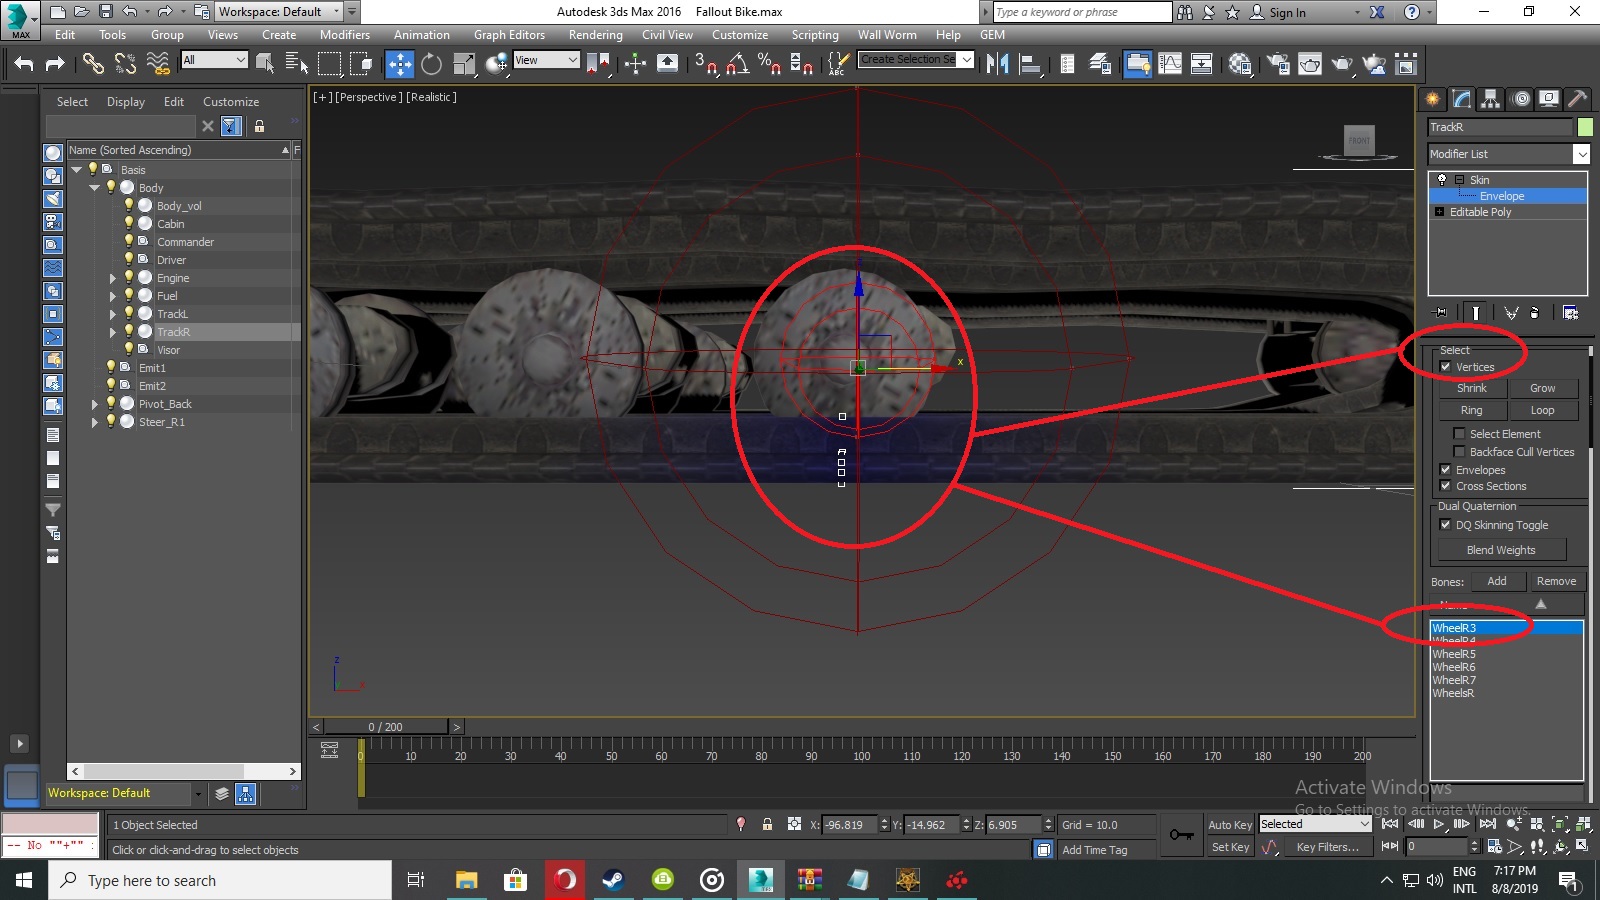Open the Wall Worm menu
The width and height of the screenshot is (1600, 900).
887,35
